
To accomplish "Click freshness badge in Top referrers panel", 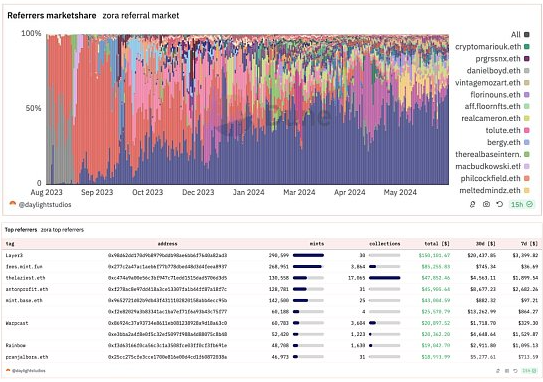I will point(528,371).
